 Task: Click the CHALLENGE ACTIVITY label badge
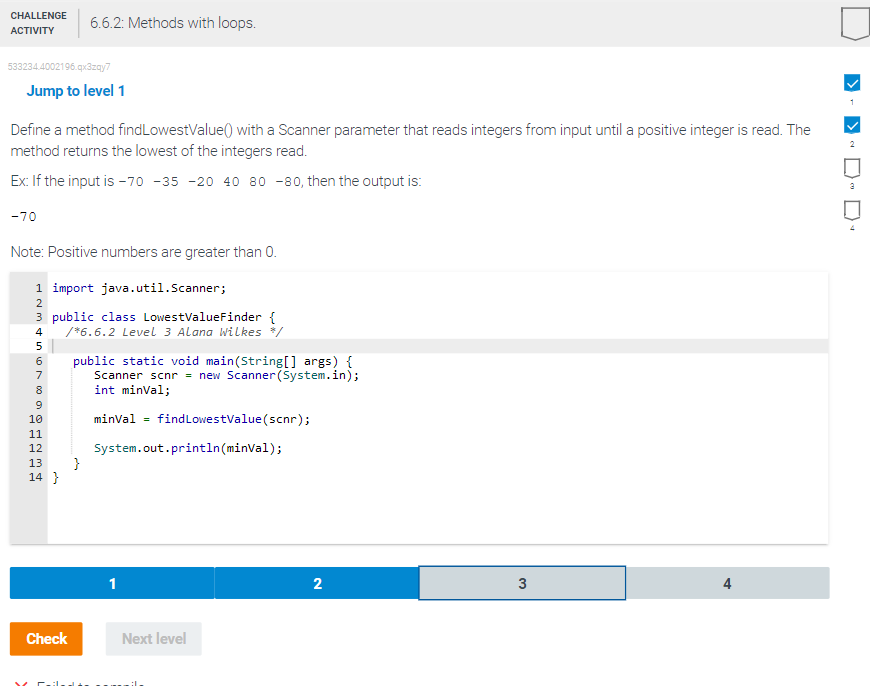pos(38,22)
